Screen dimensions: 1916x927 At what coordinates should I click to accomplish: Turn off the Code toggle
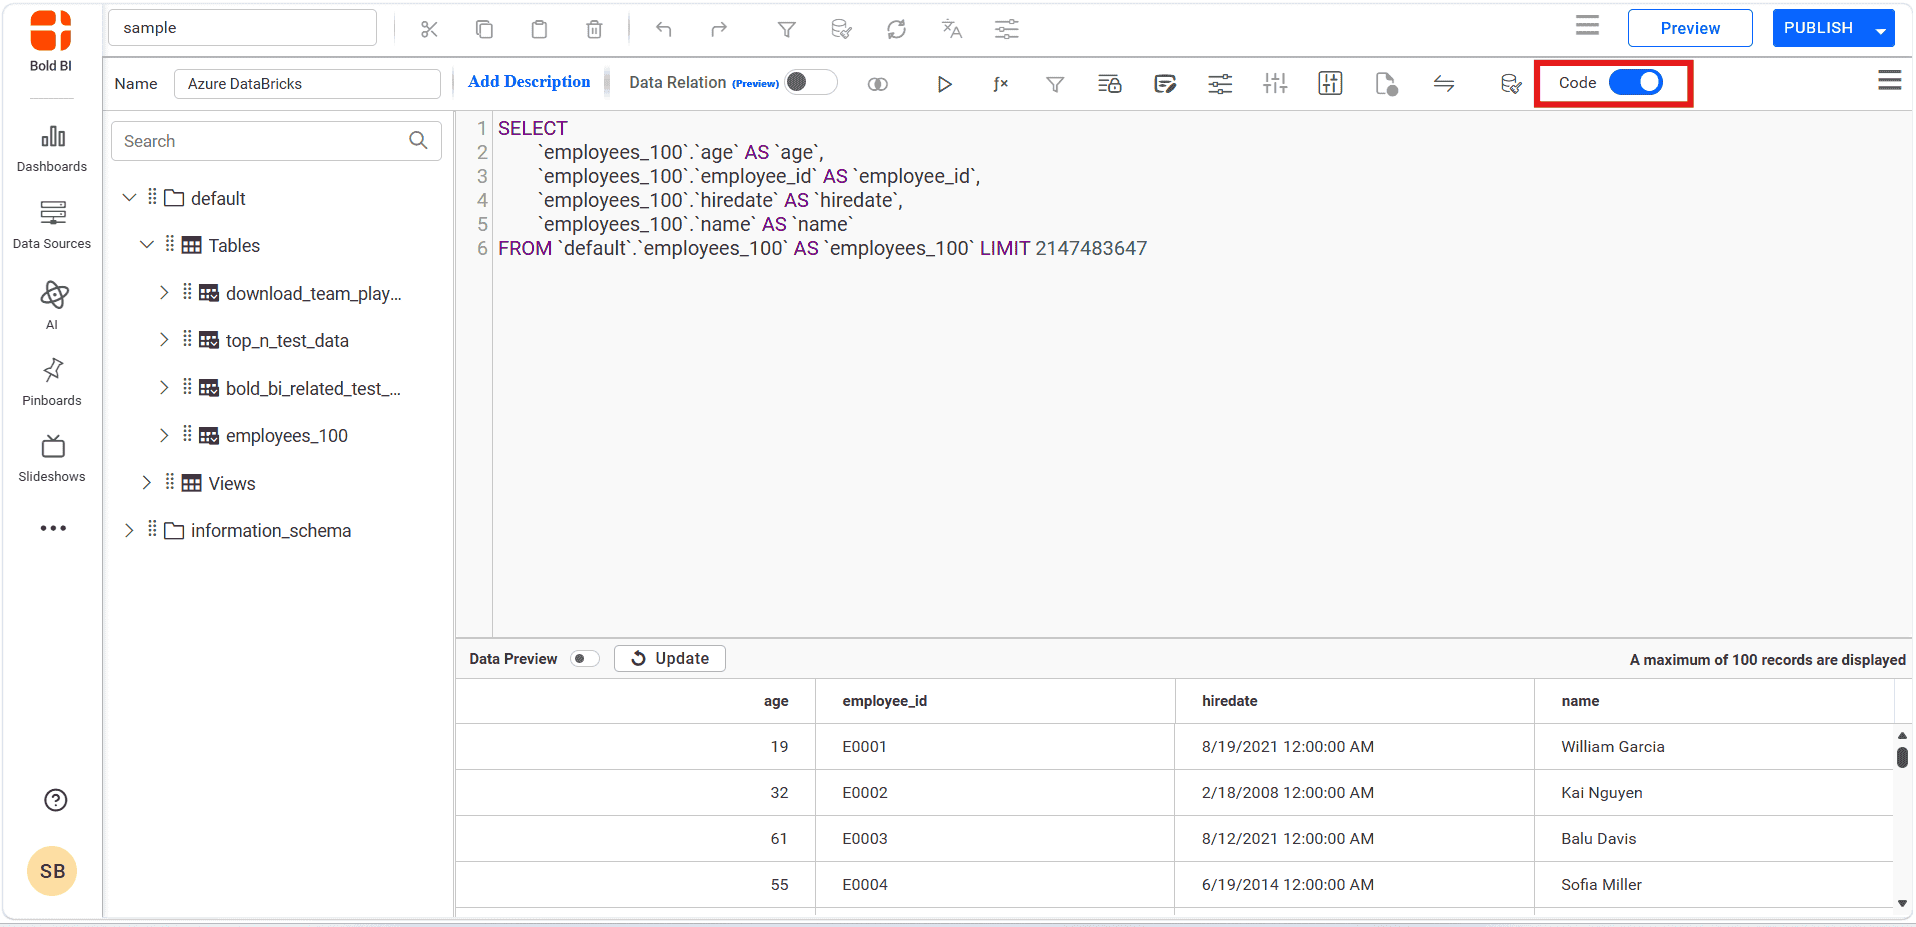1636,82
